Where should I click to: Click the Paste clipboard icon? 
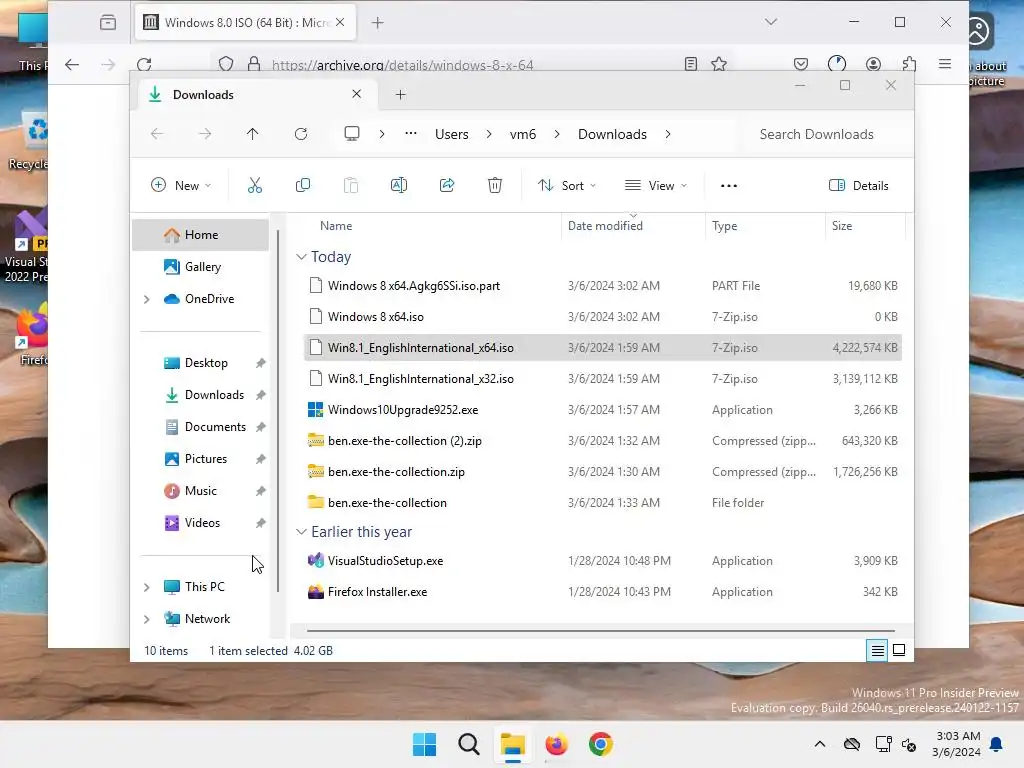click(x=351, y=185)
